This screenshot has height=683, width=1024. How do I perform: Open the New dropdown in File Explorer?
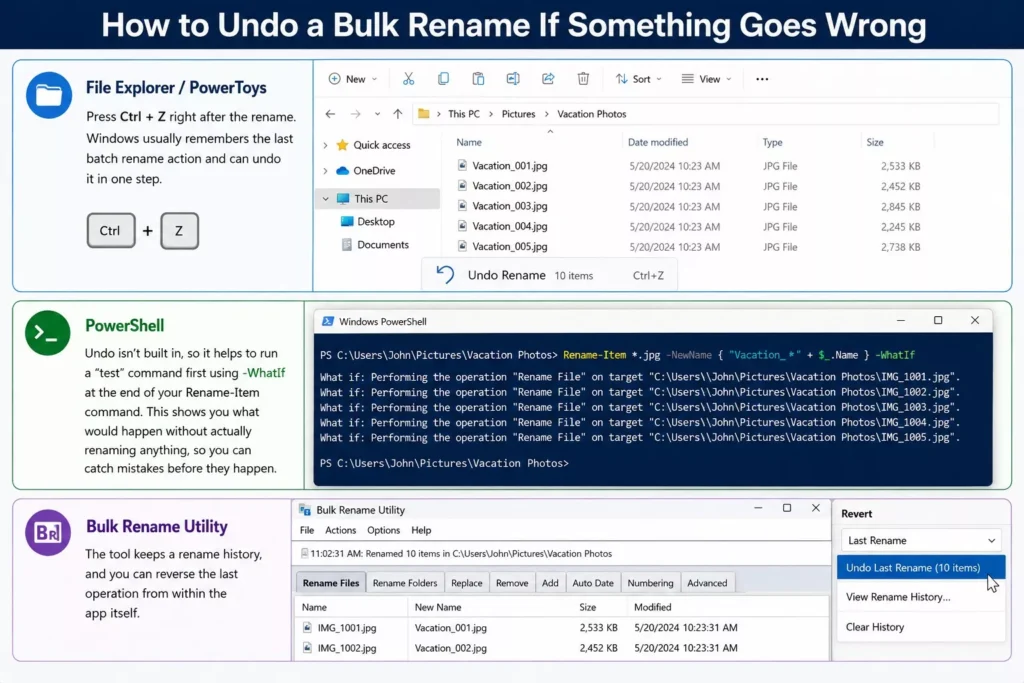coord(353,79)
